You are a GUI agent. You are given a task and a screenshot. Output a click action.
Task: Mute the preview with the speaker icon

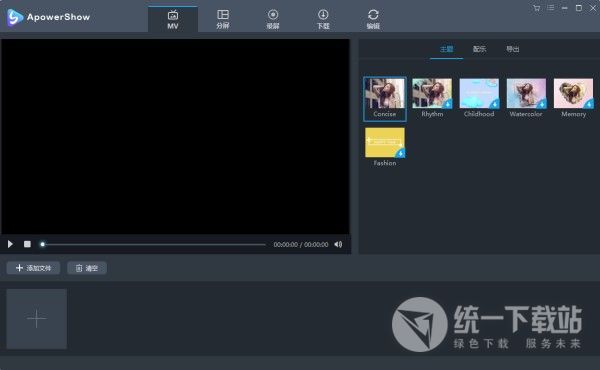click(338, 244)
